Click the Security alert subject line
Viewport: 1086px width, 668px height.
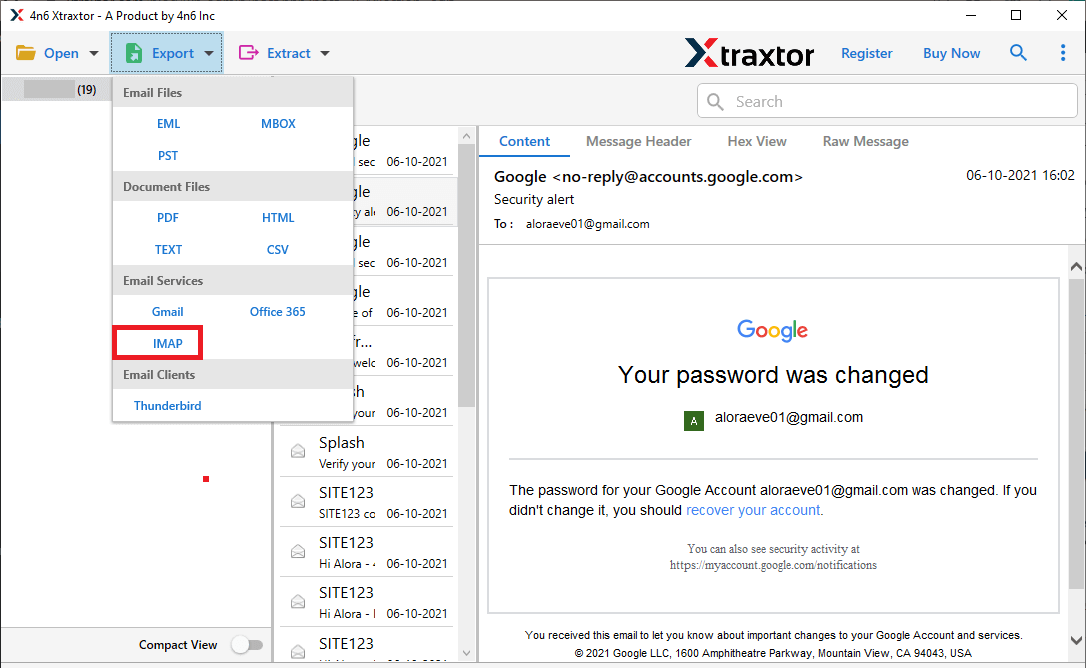tap(533, 200)
